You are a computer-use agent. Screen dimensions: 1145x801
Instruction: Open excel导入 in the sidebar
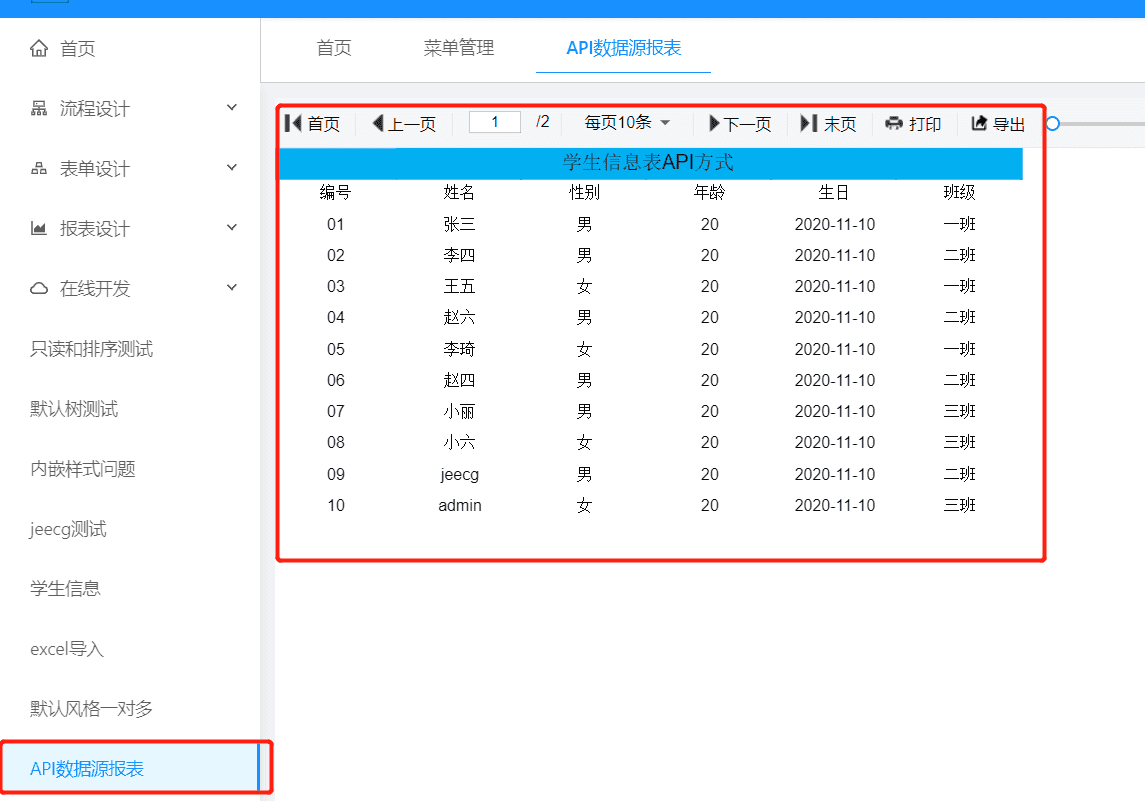pos(67,649)
